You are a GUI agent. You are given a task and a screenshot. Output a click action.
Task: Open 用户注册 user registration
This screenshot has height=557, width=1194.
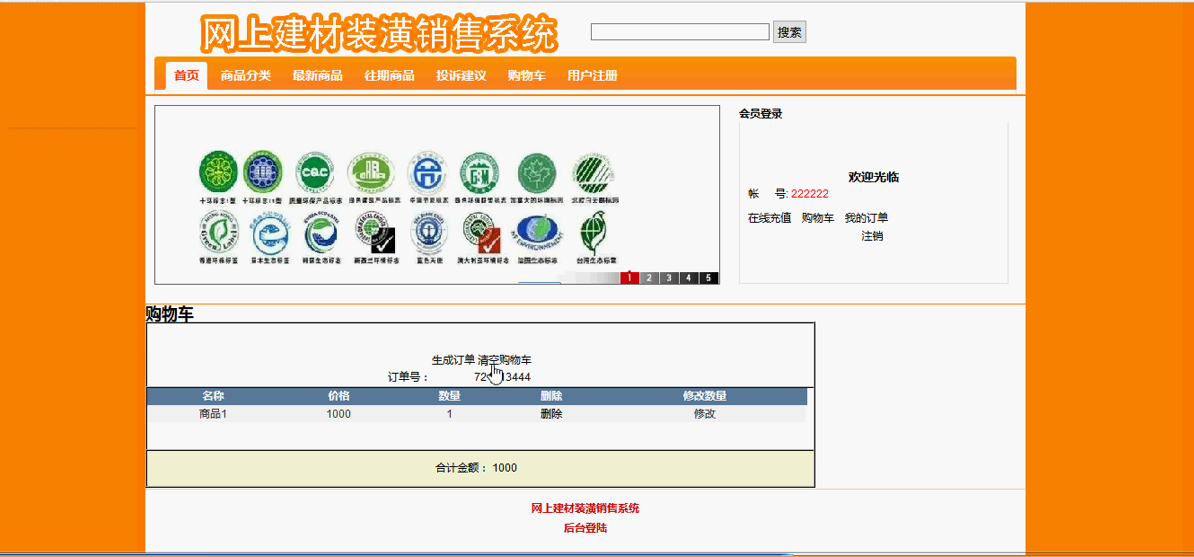pos(592,75)
